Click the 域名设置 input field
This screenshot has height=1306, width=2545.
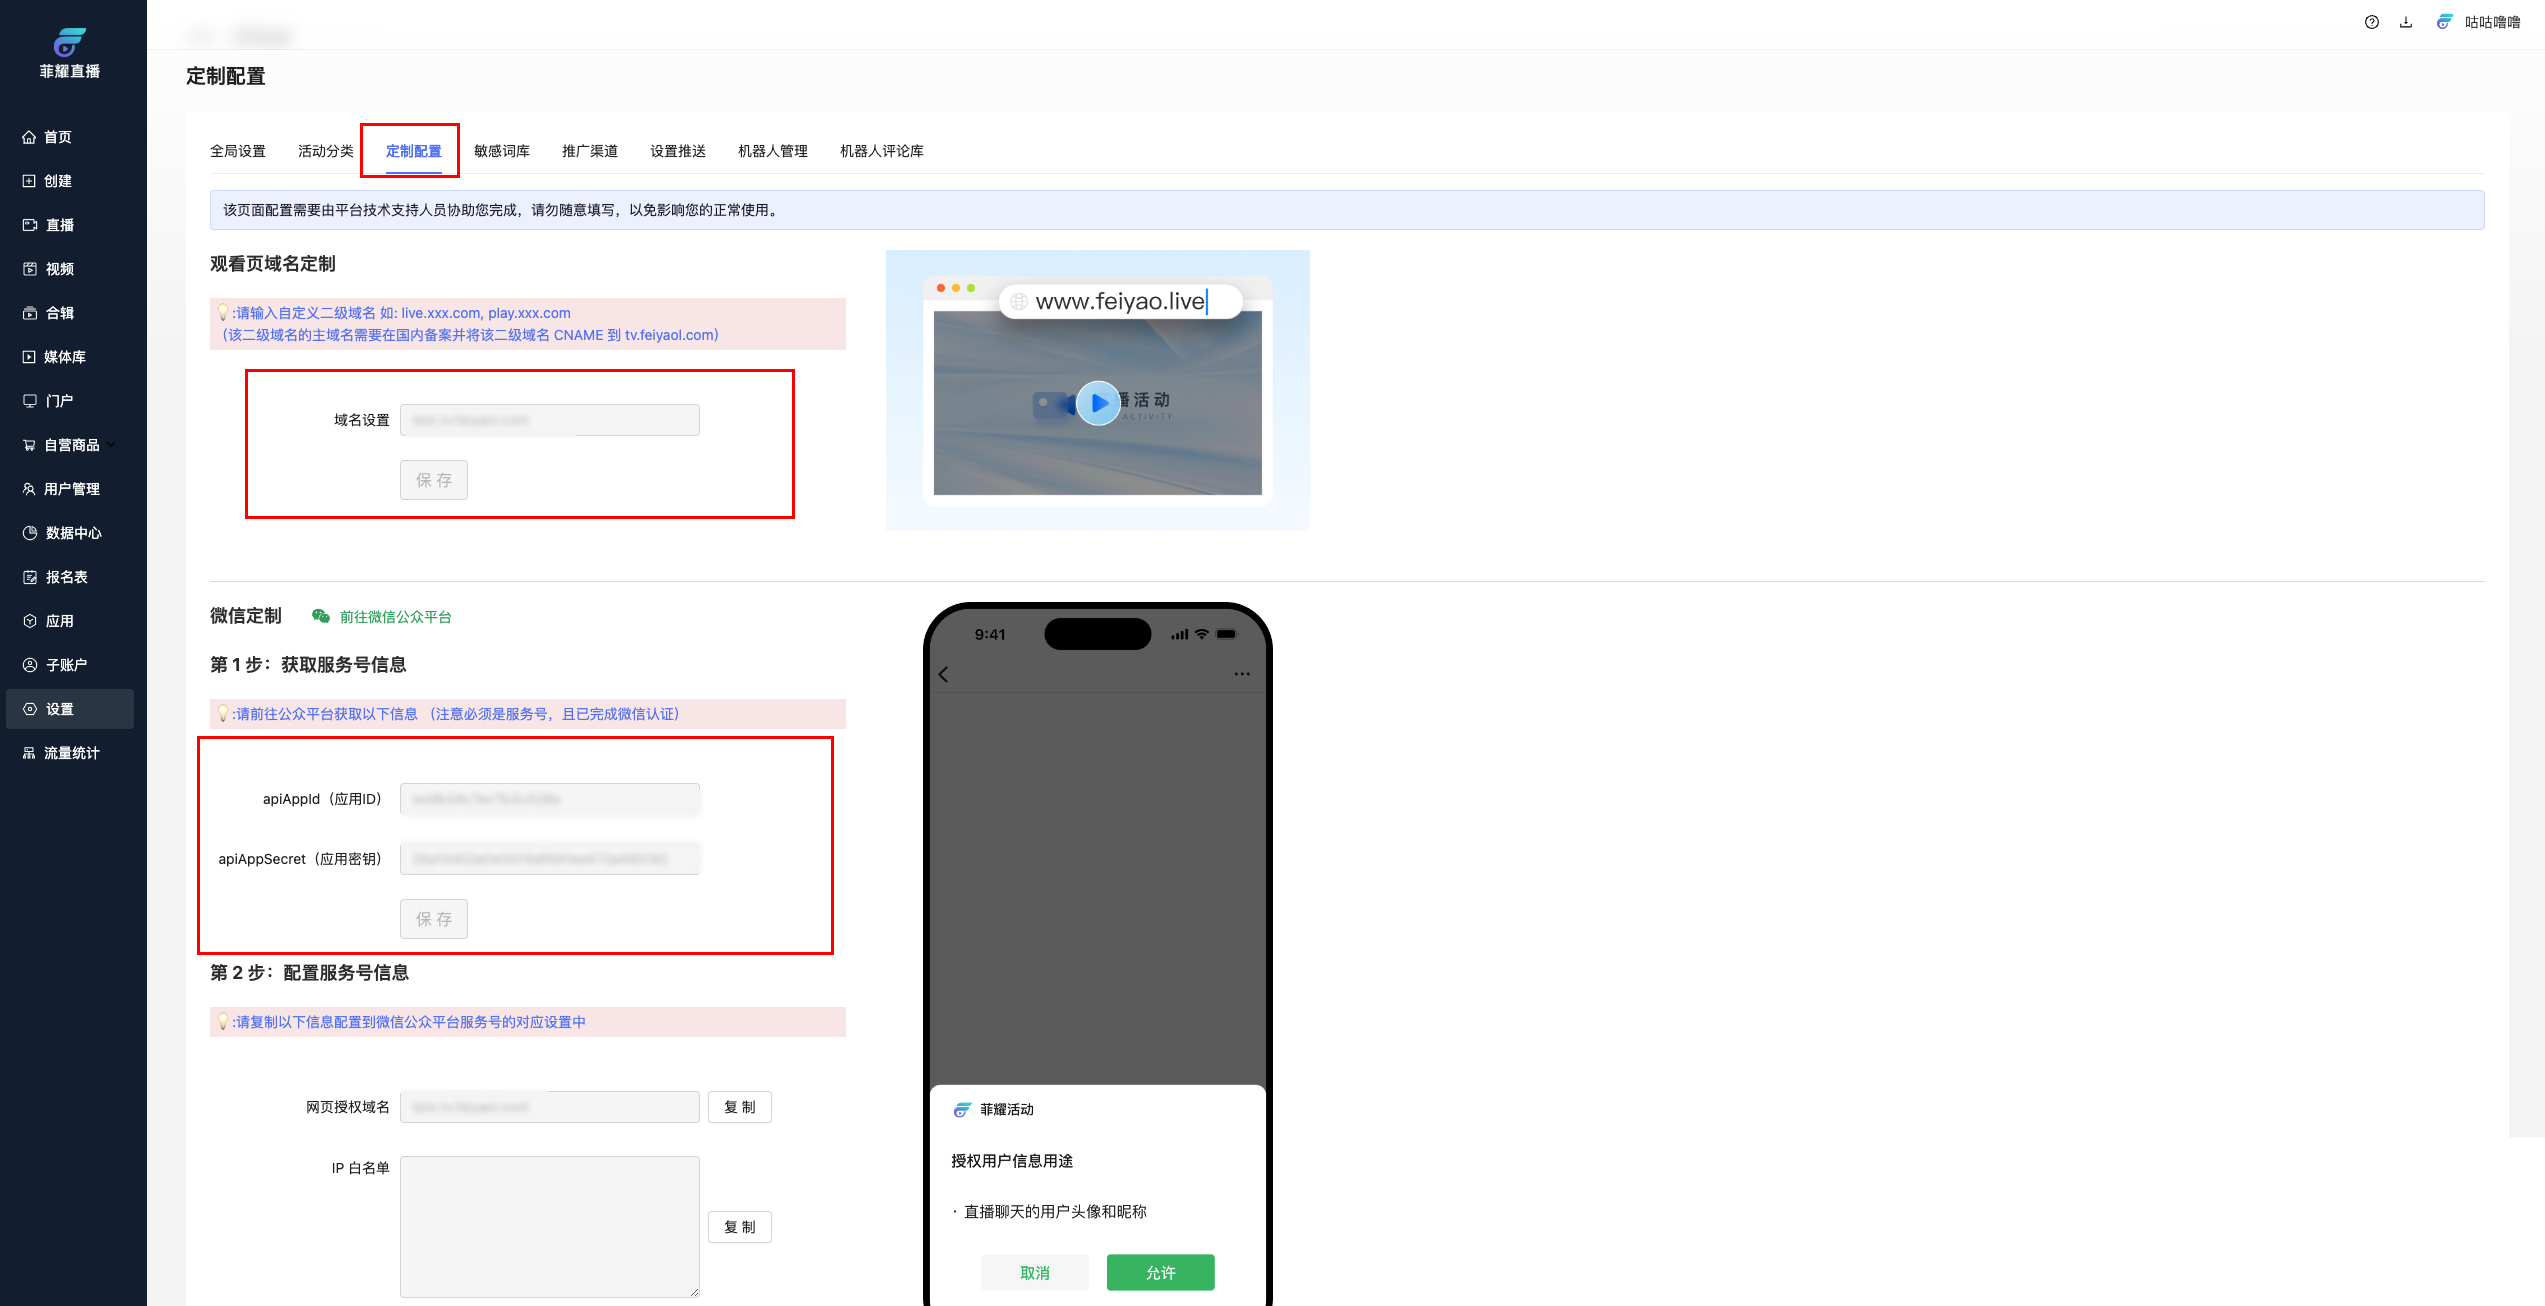[x=549, y=420]
